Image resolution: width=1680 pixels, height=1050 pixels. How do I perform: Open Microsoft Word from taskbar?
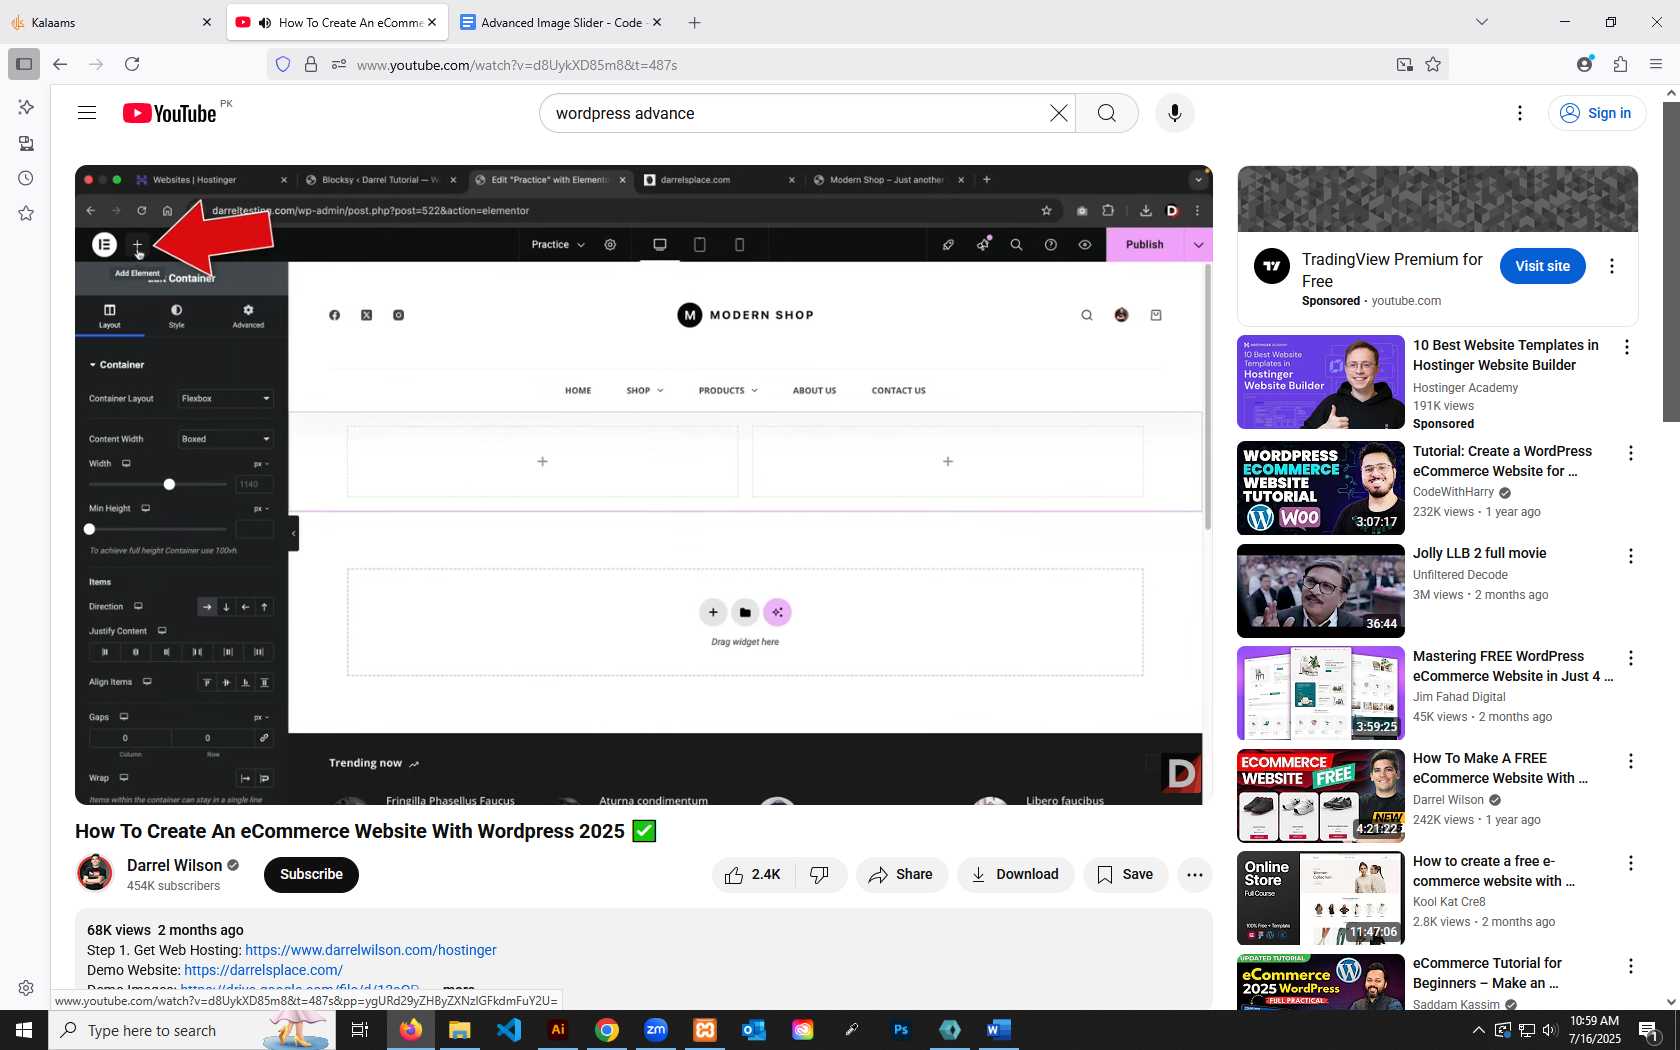(x=999, y=1030)
